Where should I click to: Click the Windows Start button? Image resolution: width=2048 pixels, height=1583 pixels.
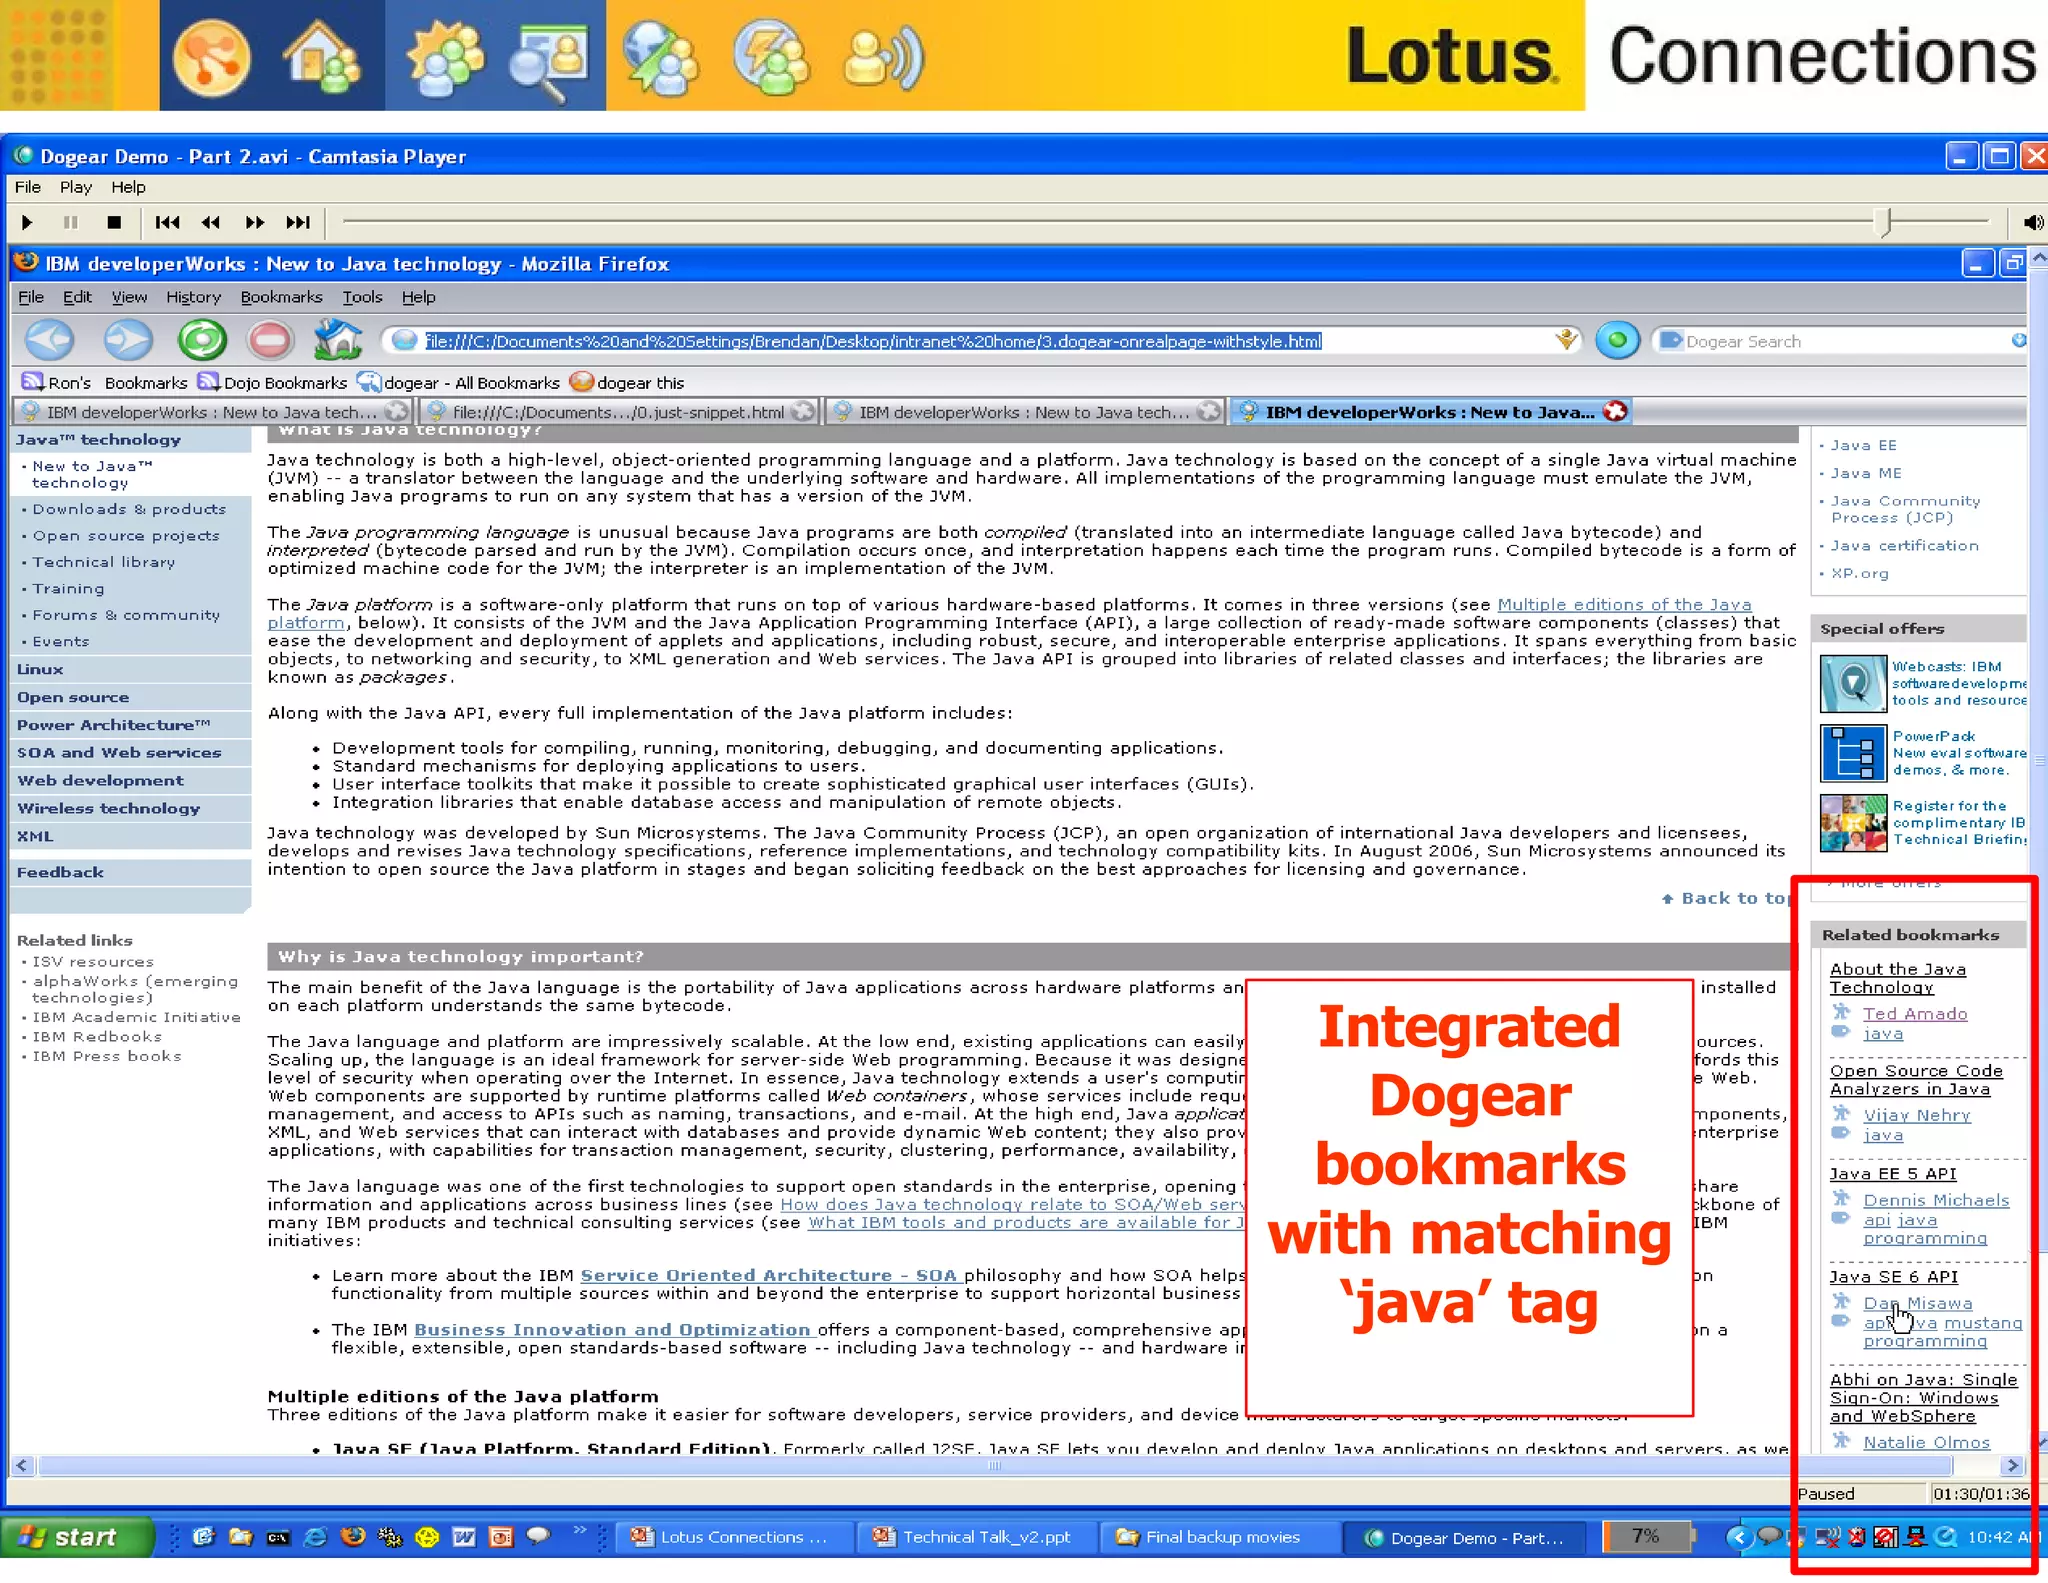78,1537
